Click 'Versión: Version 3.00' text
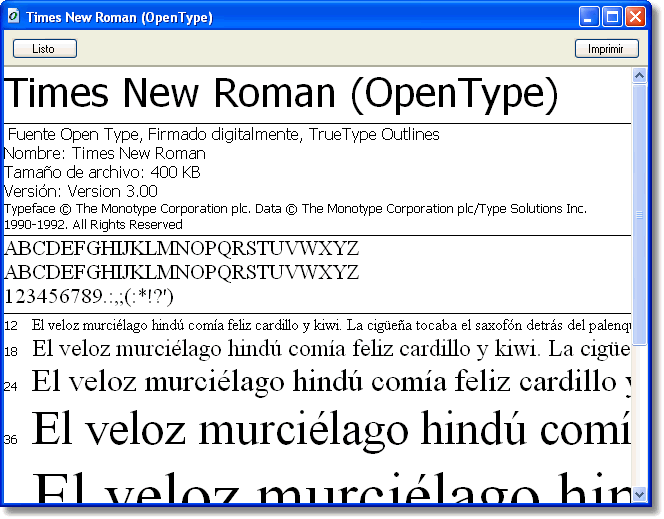This screenshot has width=664, height=519. [81, 191]
